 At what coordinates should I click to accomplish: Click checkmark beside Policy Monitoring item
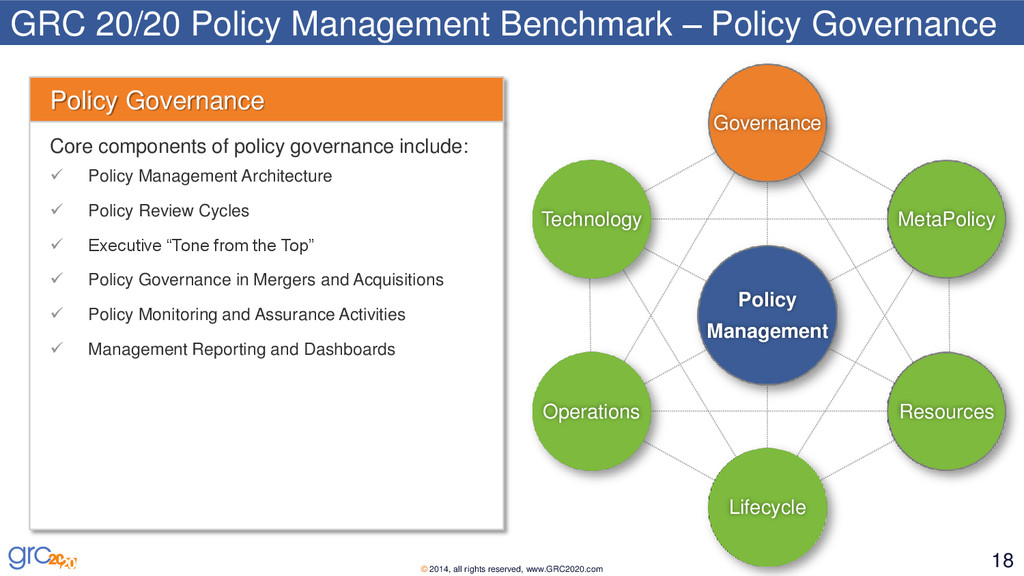click(57, 313)
